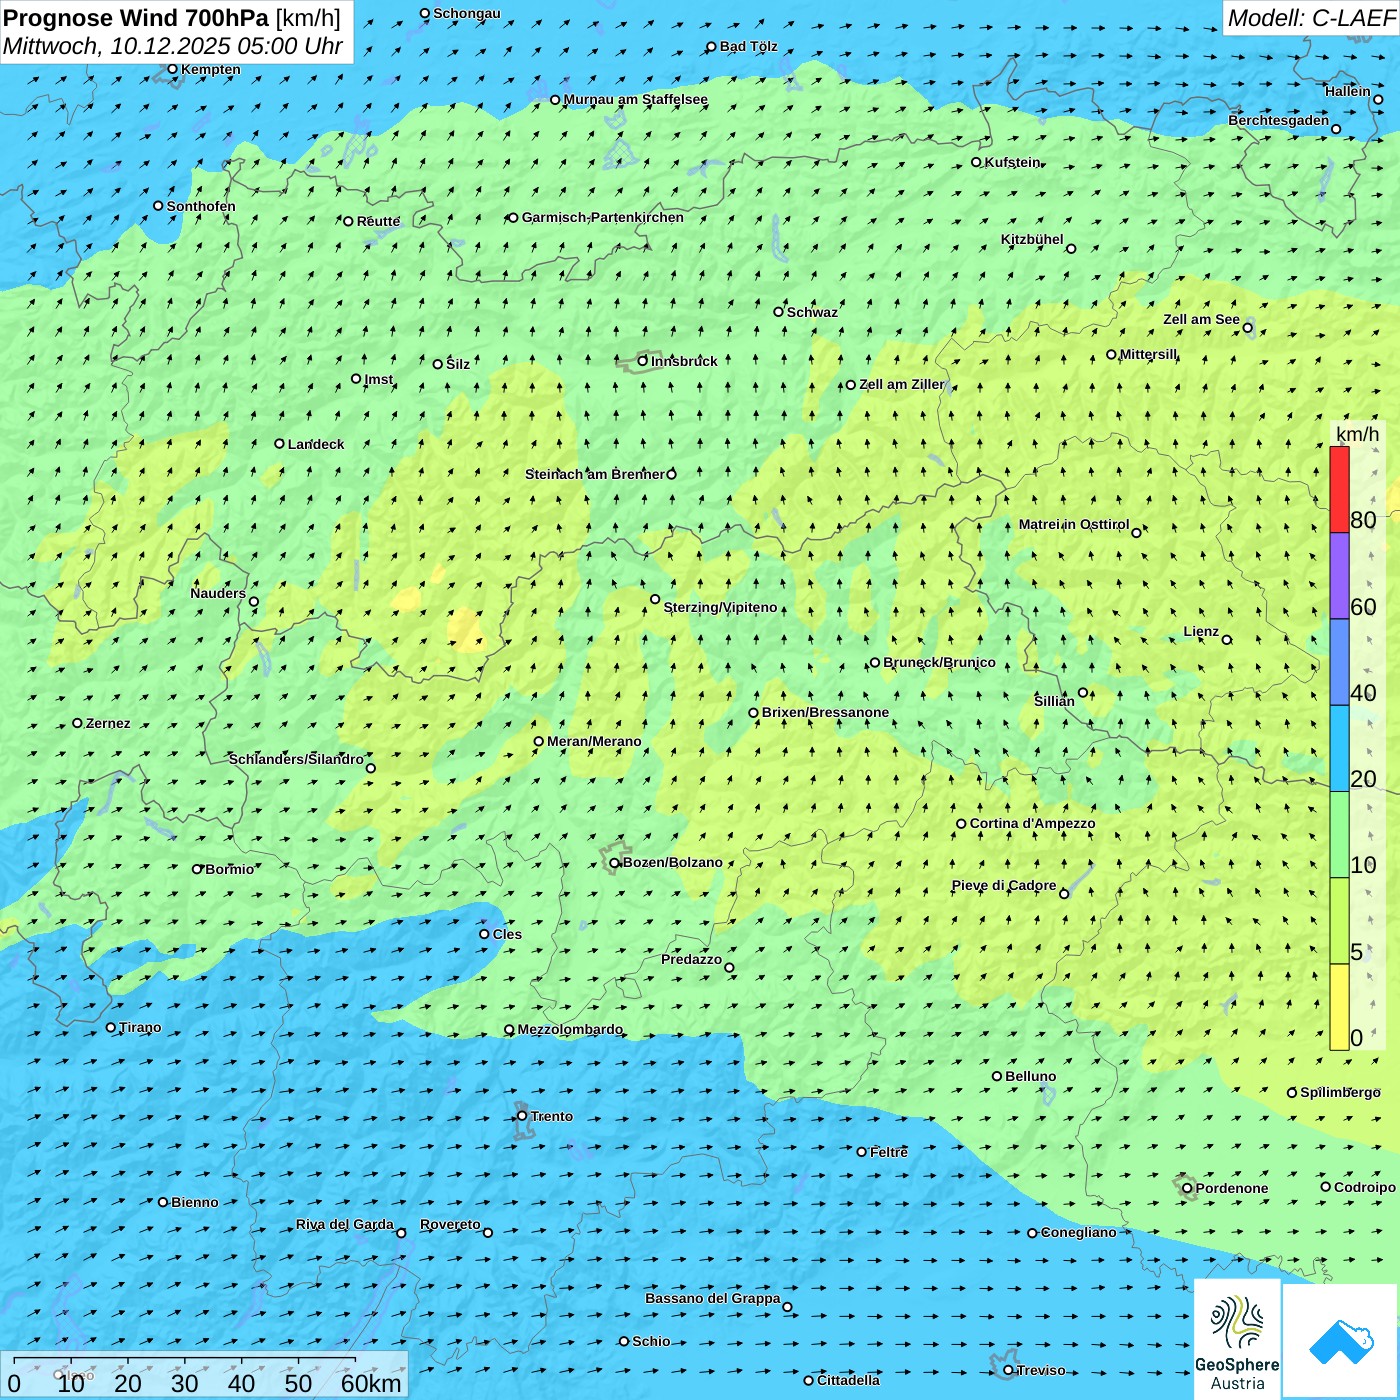Viewport: 1400px width, 1400px height.
Task: Click the Trento city marker
Action: pos(522,1116)
